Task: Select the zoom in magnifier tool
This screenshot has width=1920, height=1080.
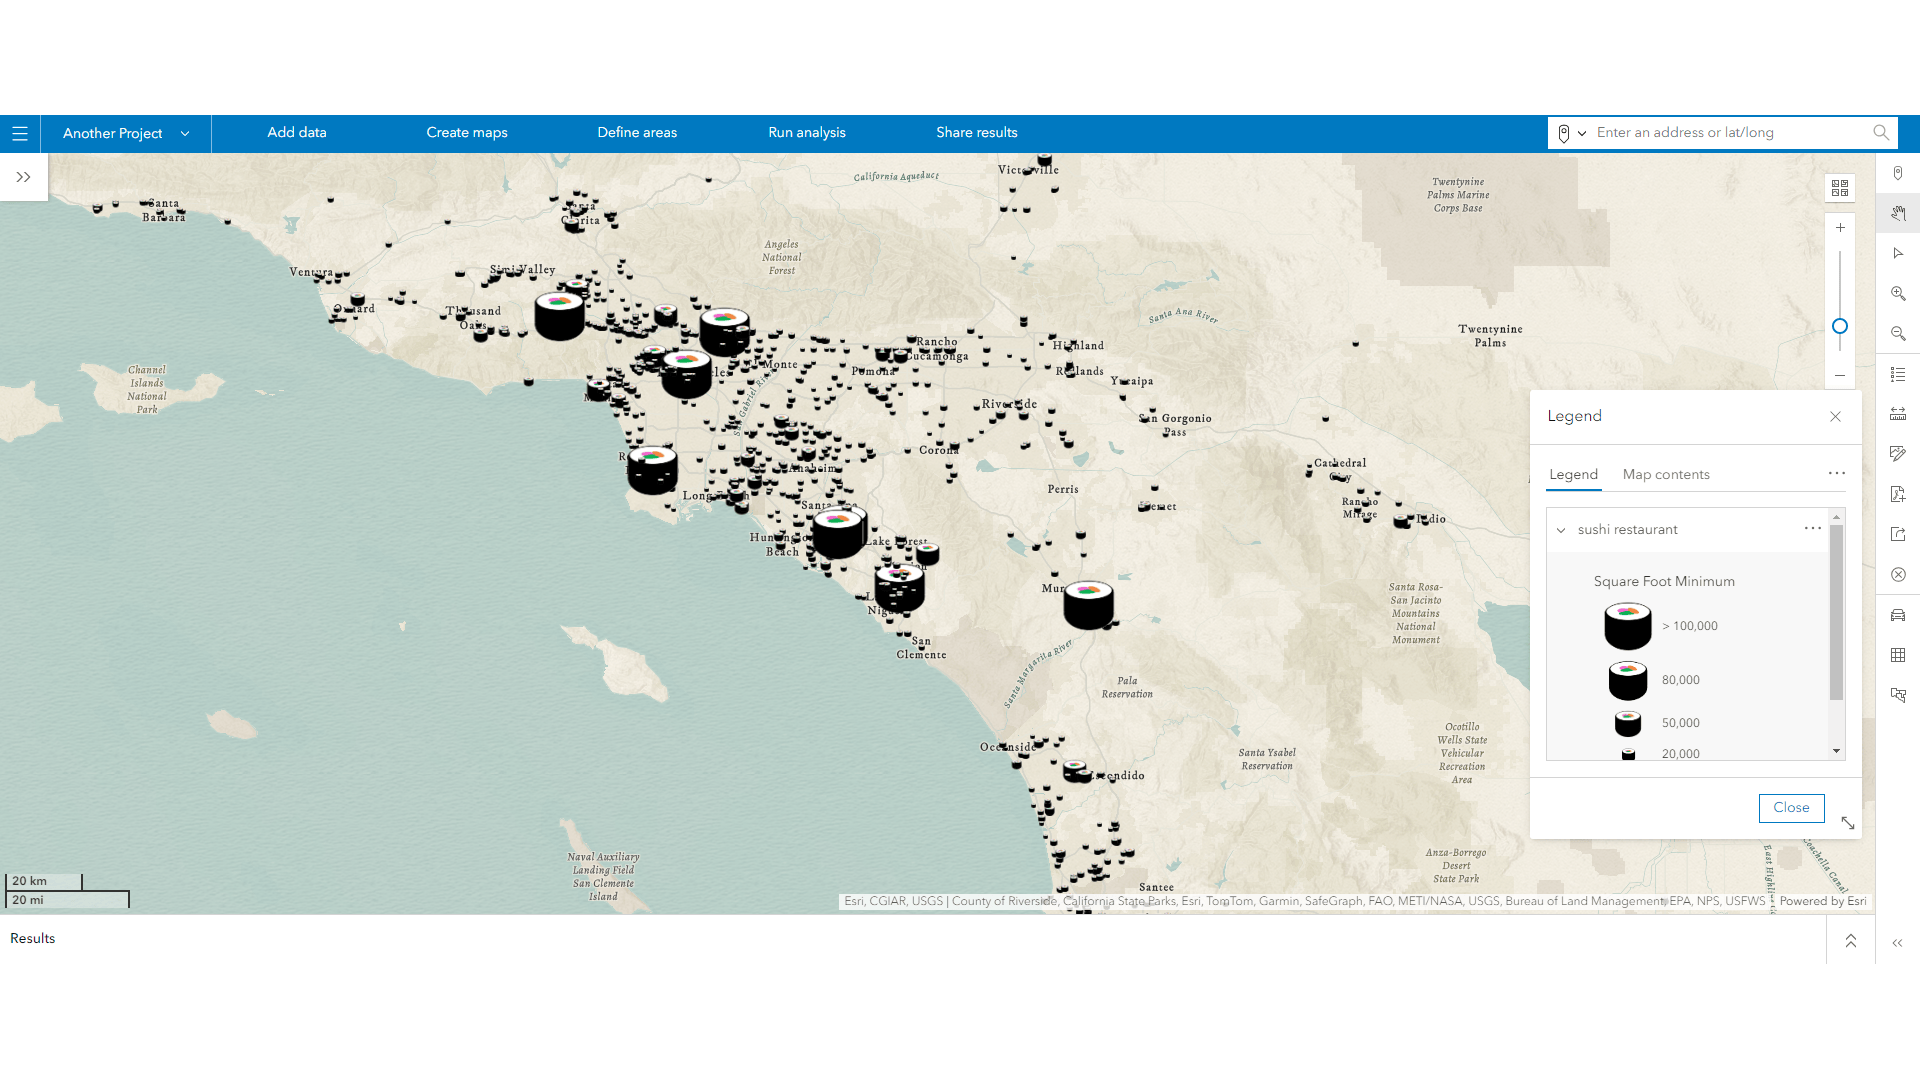Action: click(x=1898, y=293)
